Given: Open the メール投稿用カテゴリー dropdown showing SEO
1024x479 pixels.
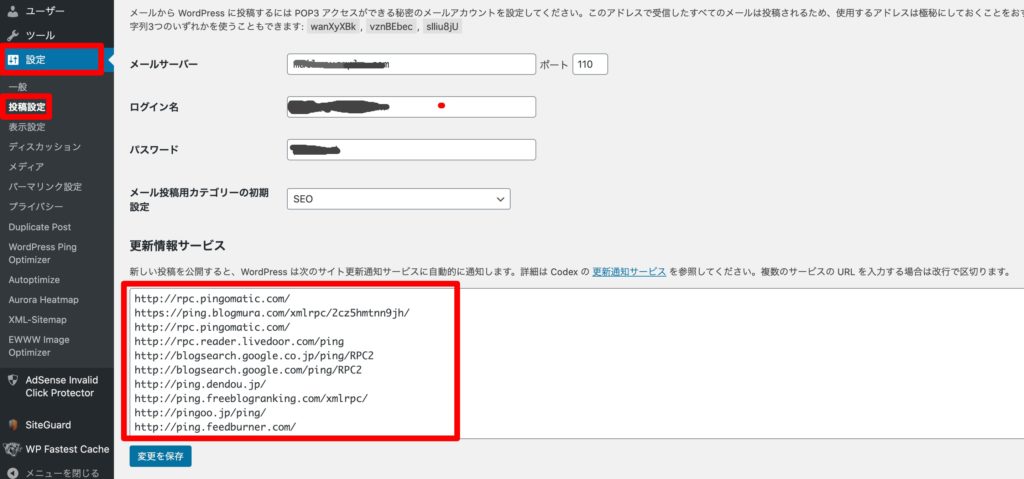Looking at the screenshot, I should 398,199.
